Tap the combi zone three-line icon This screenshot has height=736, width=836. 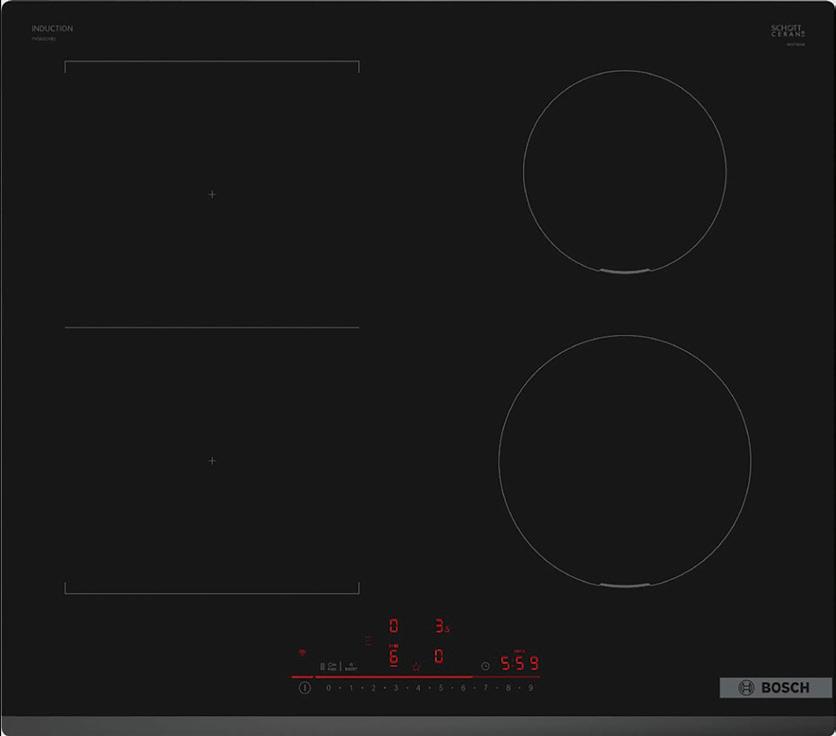(369, 639)
